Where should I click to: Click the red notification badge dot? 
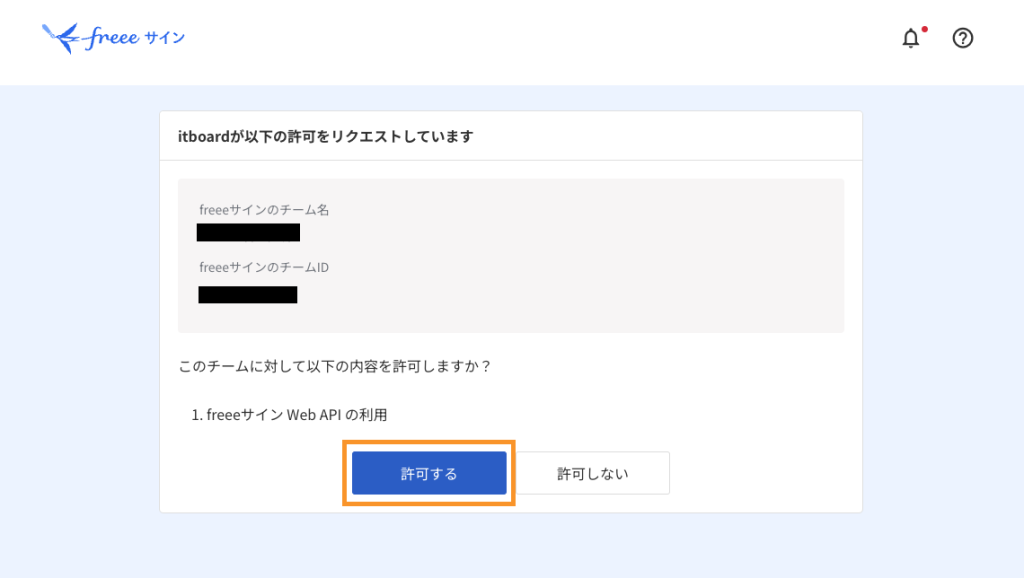pos(924,29)
